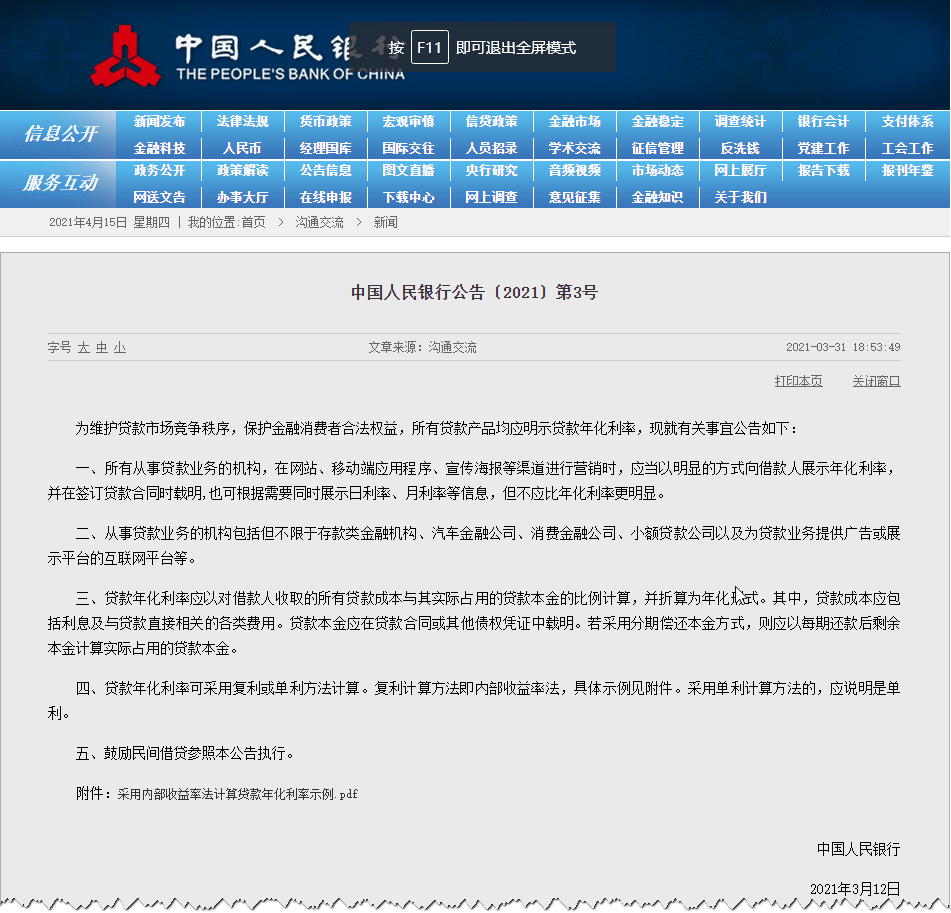
Task: Select 金融科技 menu item
Action: pos(160,148)
